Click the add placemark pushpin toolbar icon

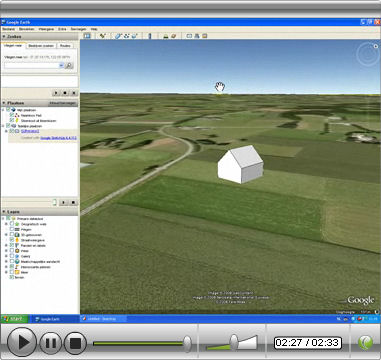tap(102, 36)
